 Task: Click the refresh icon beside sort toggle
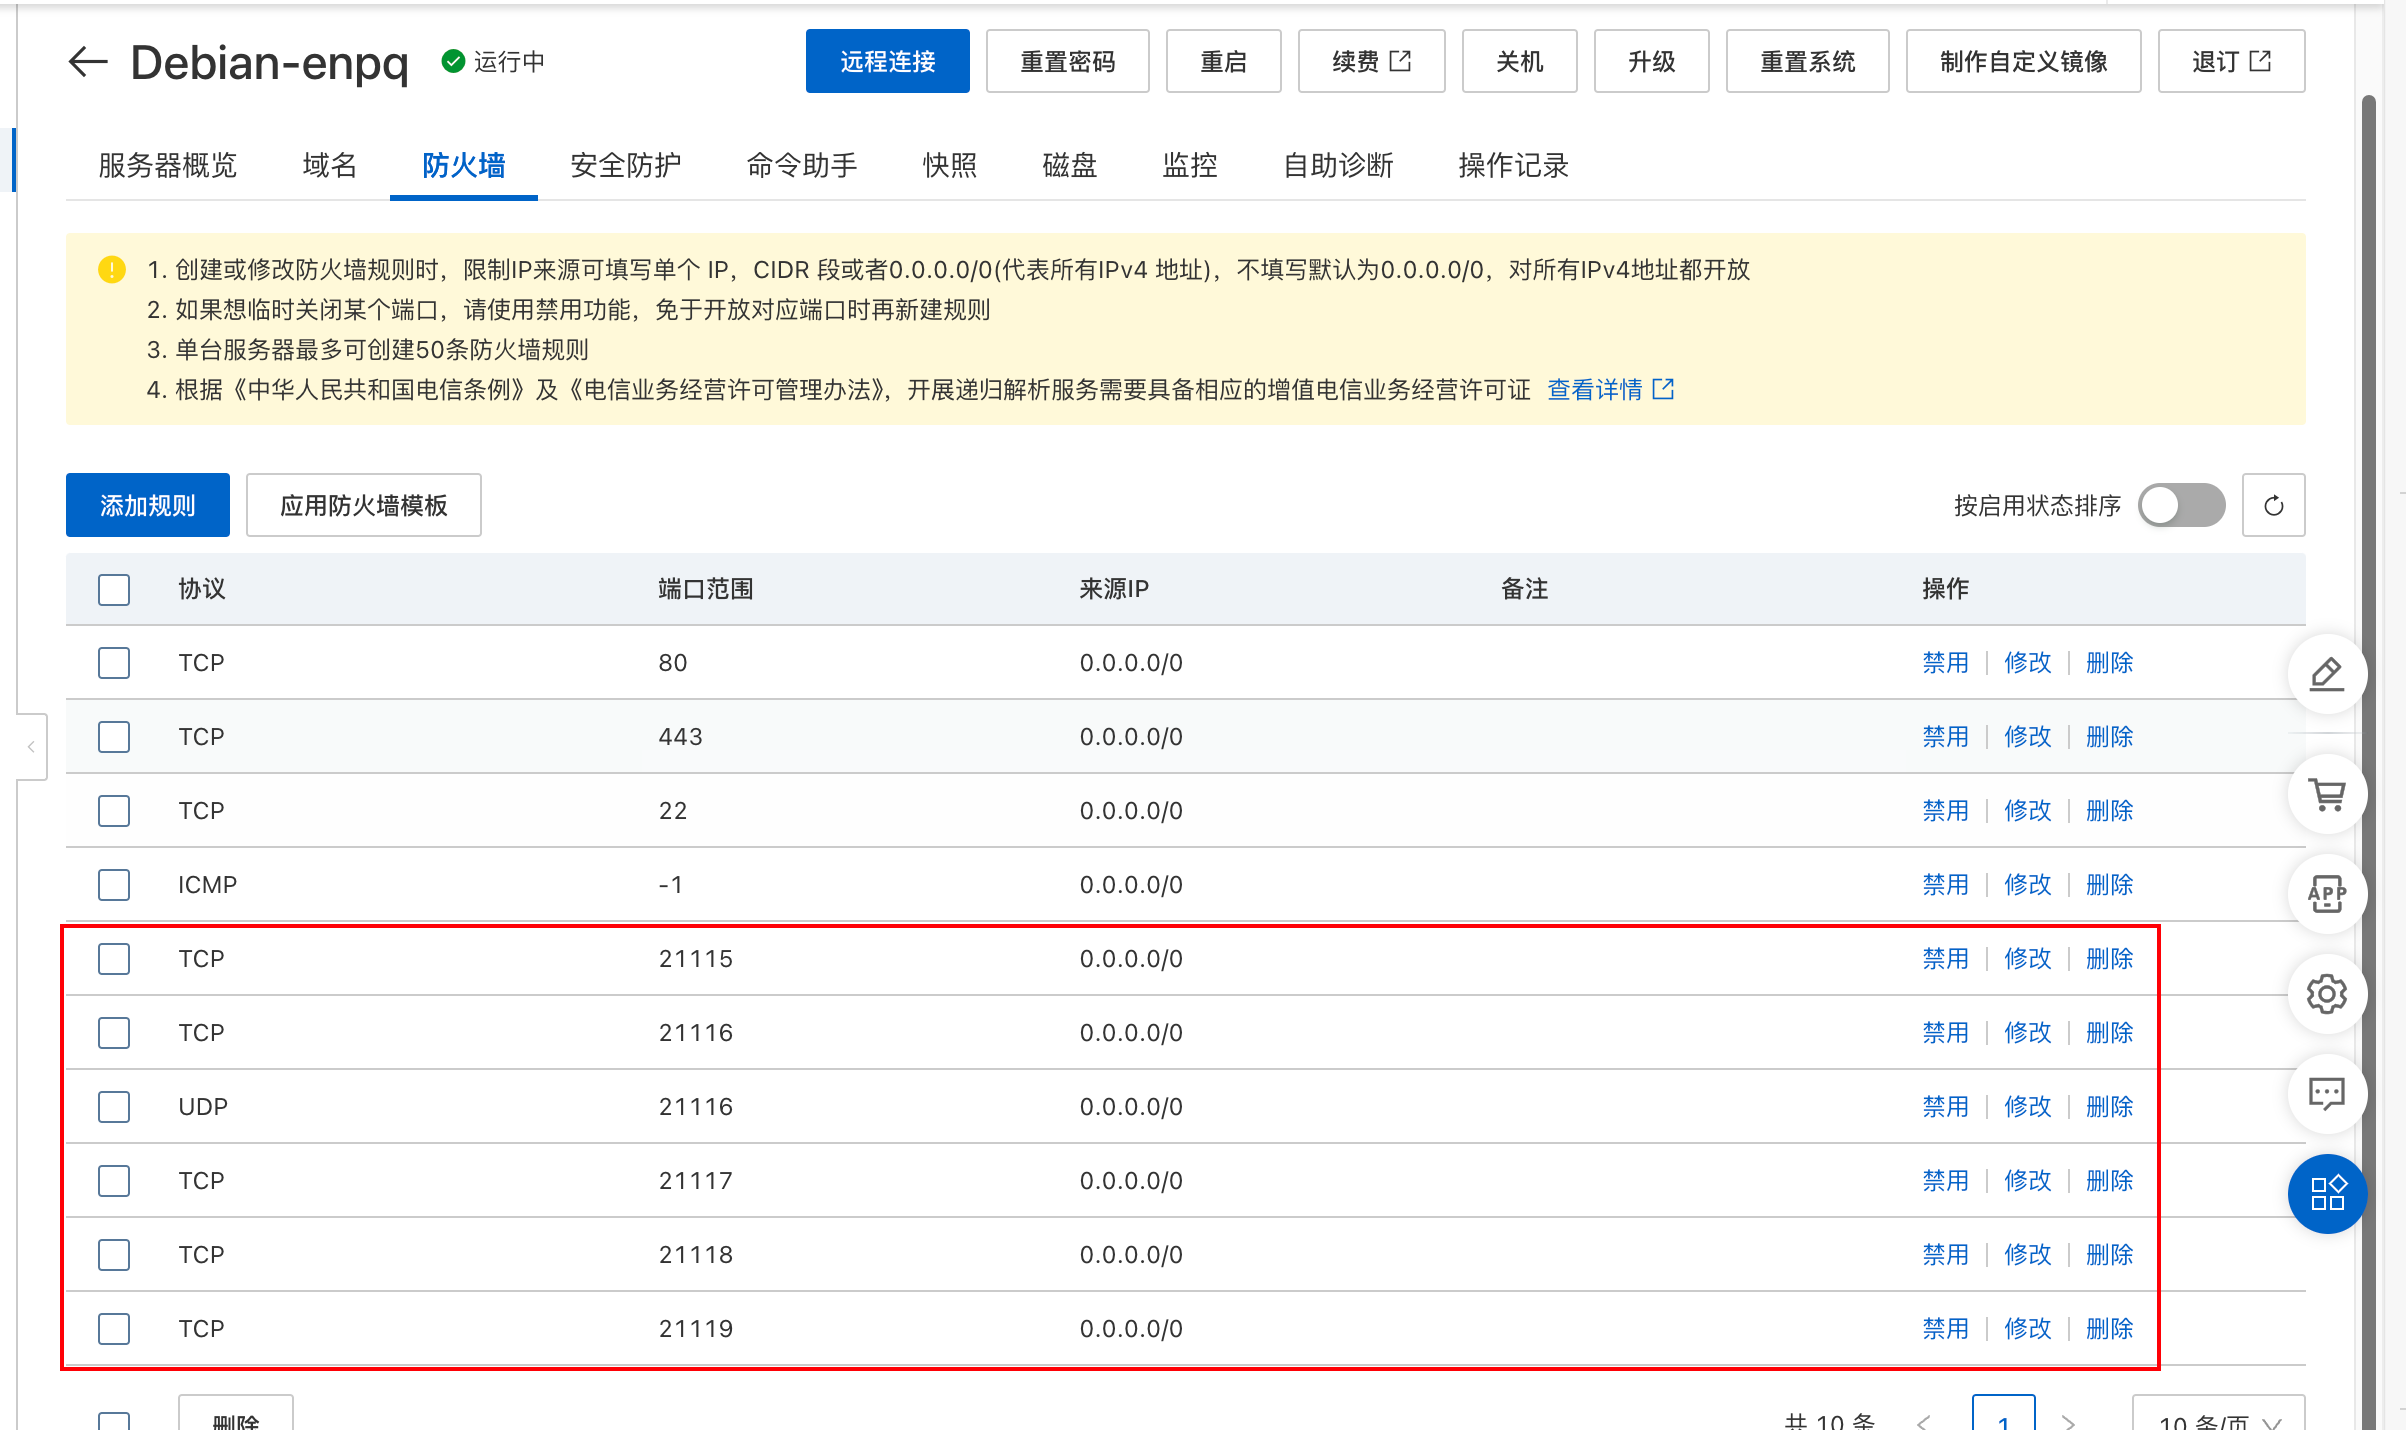pos(2273,506)
